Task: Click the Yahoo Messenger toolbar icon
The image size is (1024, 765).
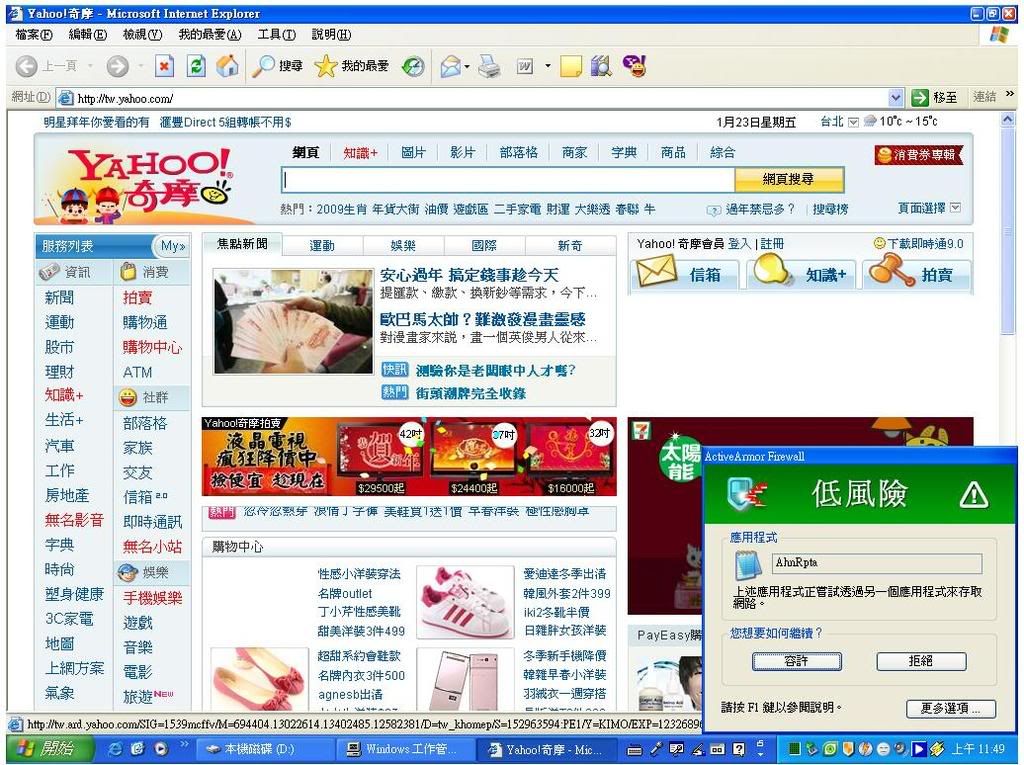Action: [x=633, y=66]
